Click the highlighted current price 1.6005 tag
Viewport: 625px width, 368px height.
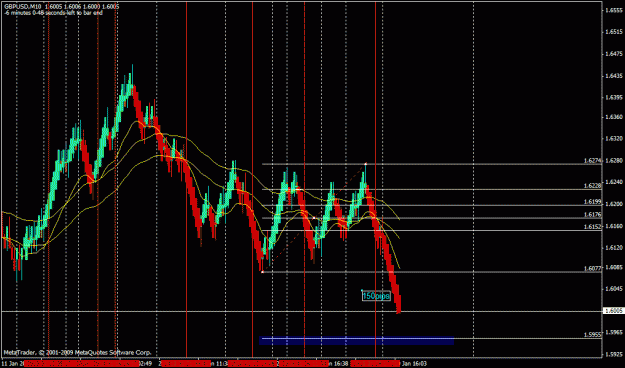(613, 311)
